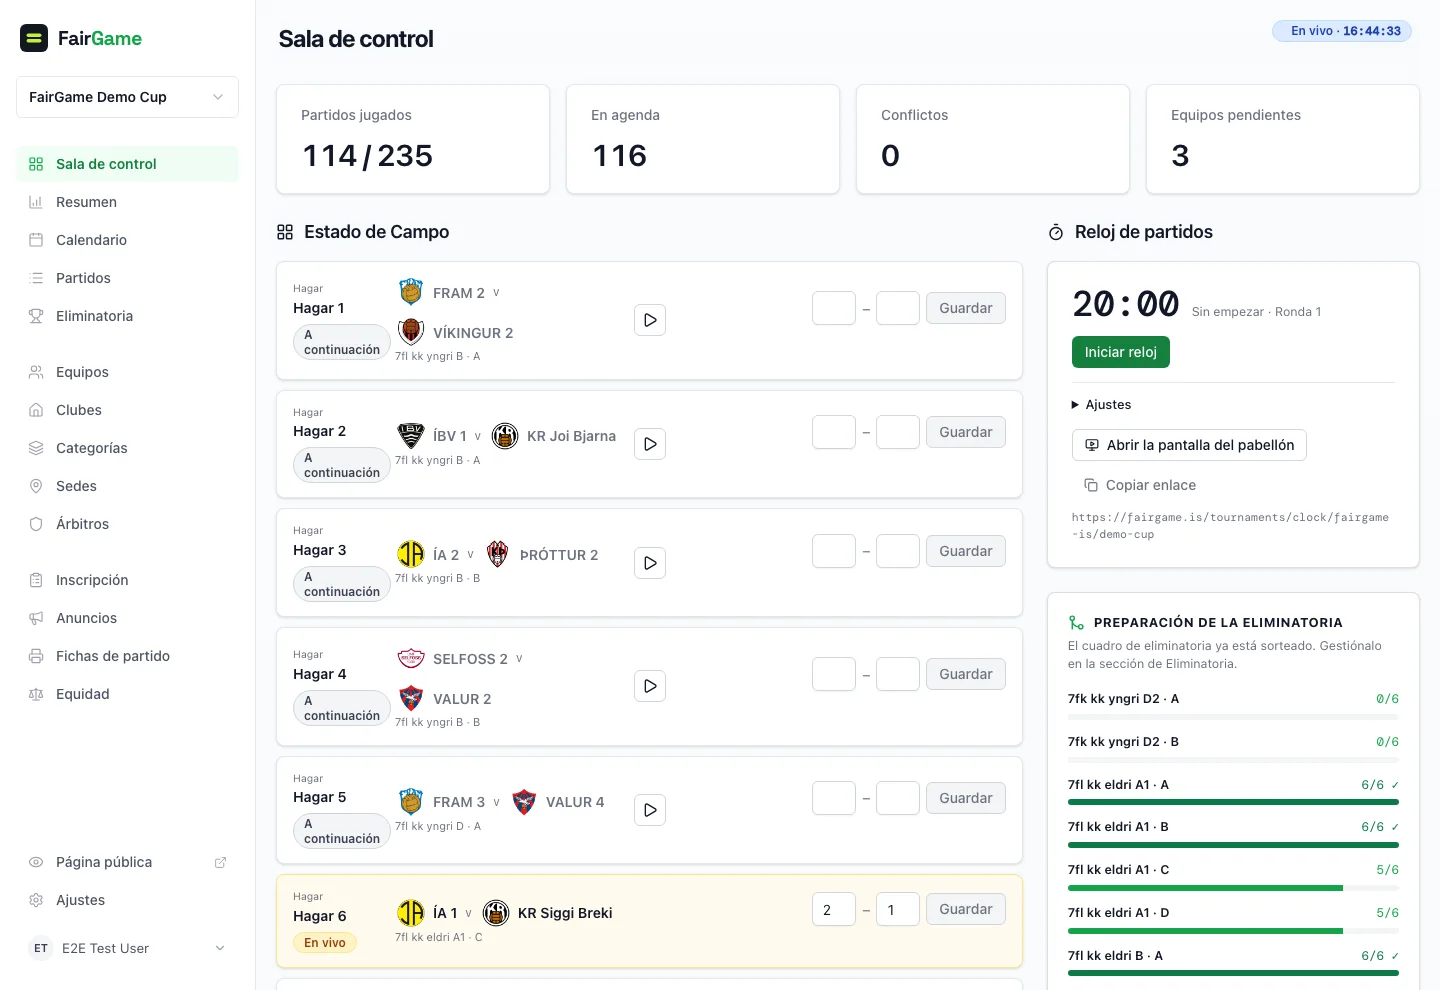Click the Guardar button for Hagar 3
The image size is (1440, 990).
point(966,551)
